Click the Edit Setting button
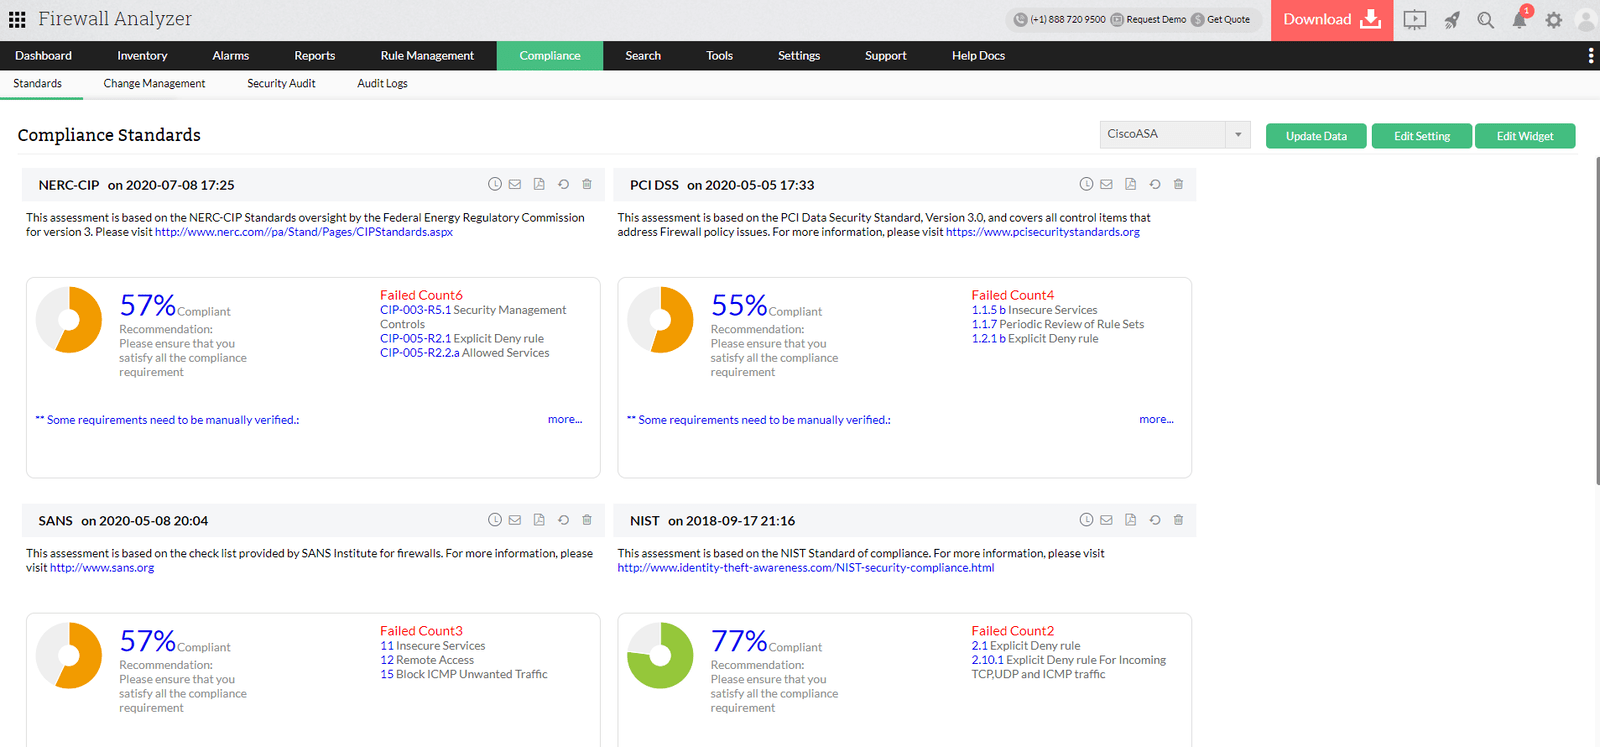The width and height of the screenshot is (1600, 747). coord(1422,136)
